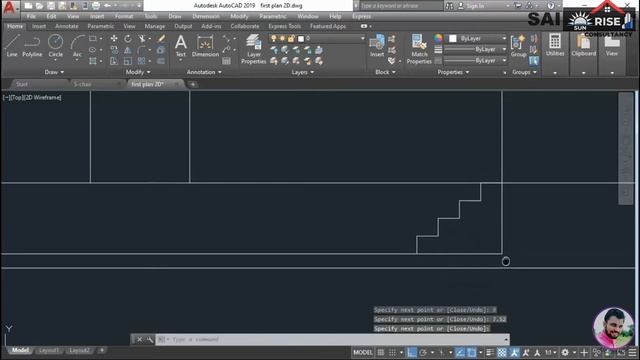640x360 pixels.
Task: Select the Polyline tool
Action: coord(32,45)
